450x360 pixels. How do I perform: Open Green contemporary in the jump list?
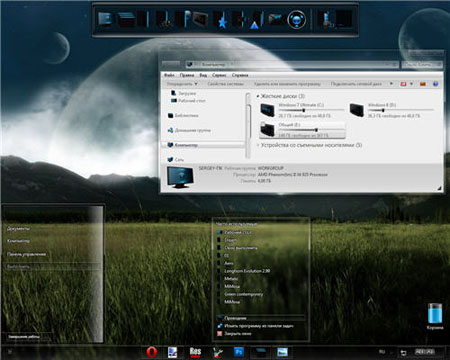pyautogui.click(x=243, y=294)
